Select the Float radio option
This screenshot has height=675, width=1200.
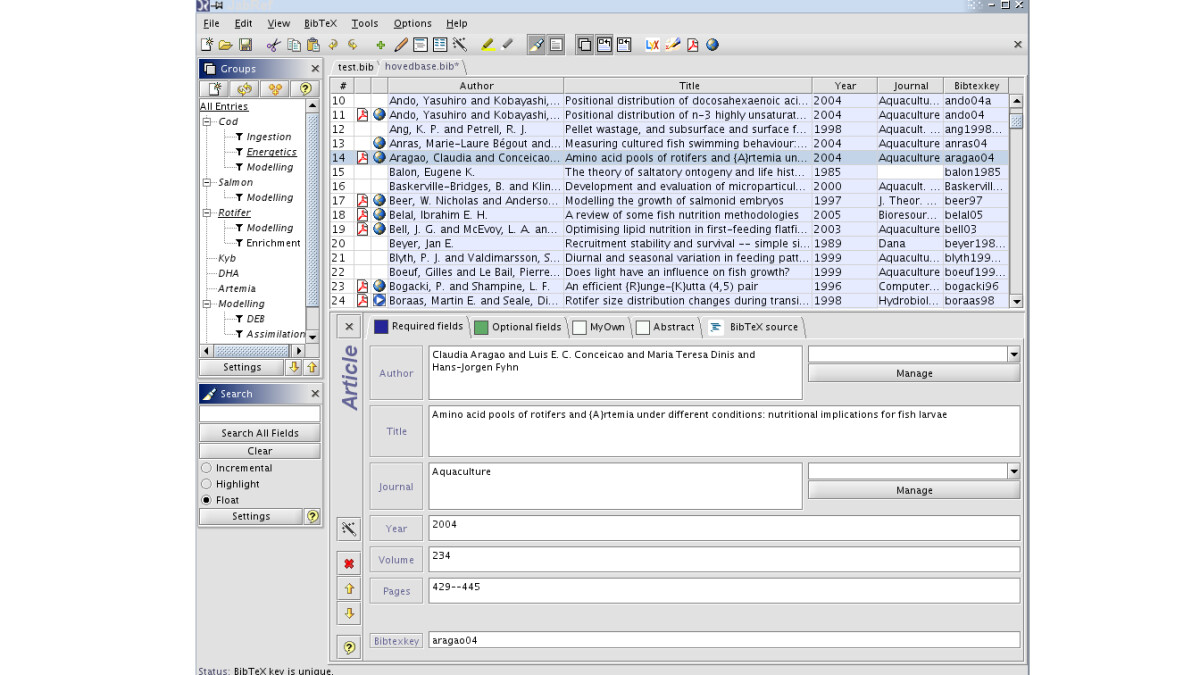coord(207,500)
